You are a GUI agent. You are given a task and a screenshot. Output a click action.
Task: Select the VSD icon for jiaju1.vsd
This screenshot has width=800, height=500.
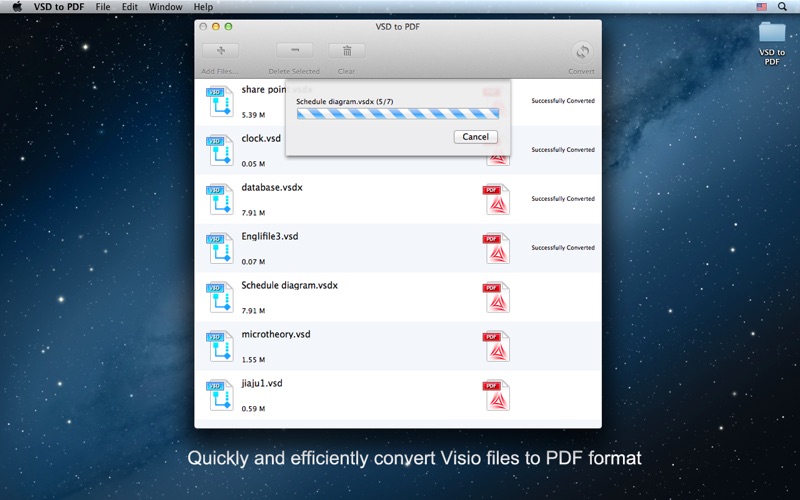click(x=220, y=395)
